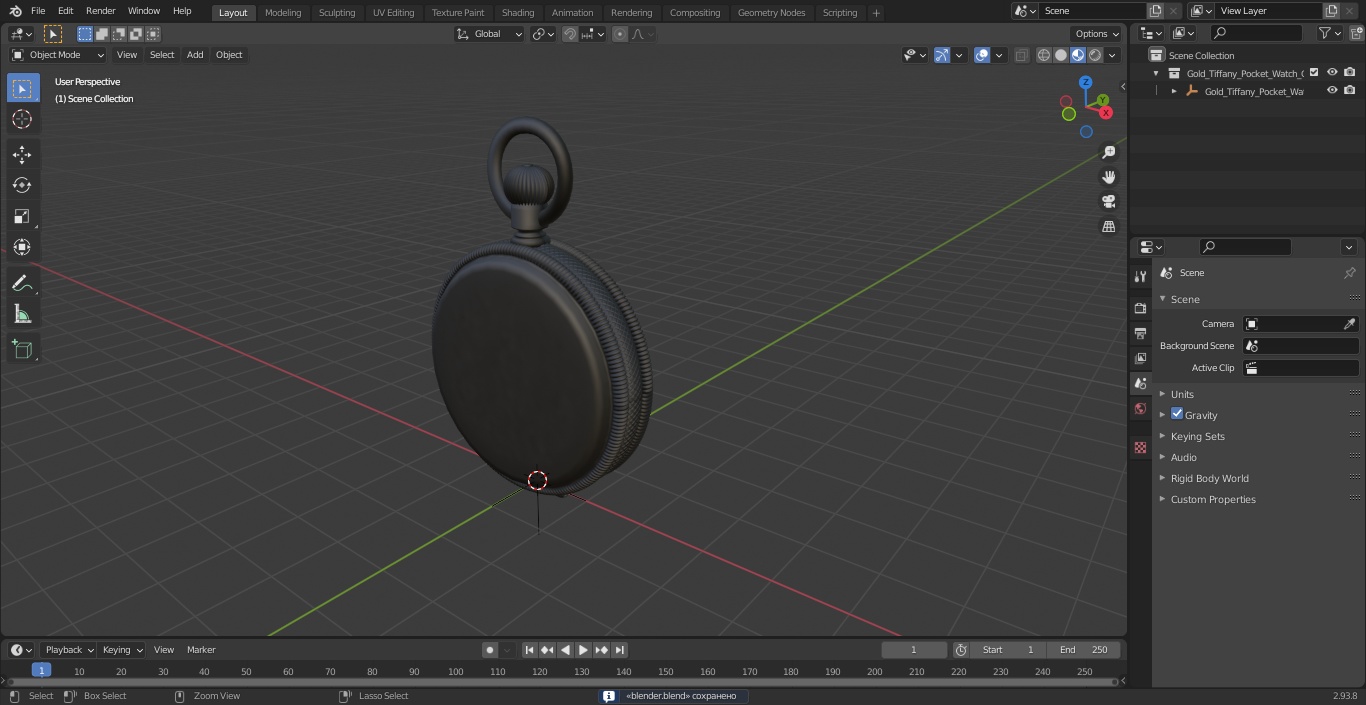Activate the Move tool
Viewport: 1366px width, 705px height.
(22, 155)
